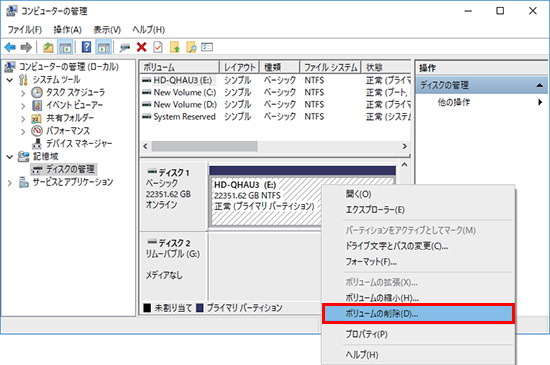Expand the サービスとアプリケーション node
The width and height of the screenshot is (550, 365).
(x=10, y=182)
